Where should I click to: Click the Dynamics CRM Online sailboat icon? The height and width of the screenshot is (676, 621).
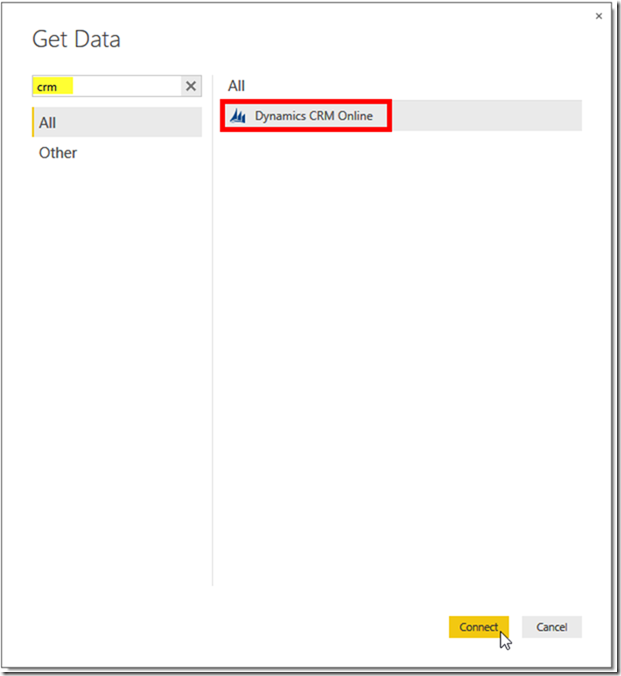pos(238,116)
